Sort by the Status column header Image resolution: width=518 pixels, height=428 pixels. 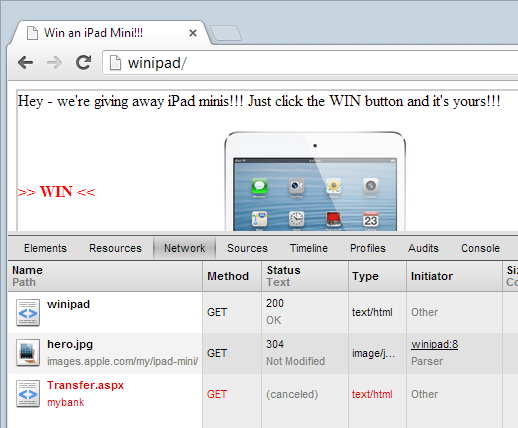(305, 276)
